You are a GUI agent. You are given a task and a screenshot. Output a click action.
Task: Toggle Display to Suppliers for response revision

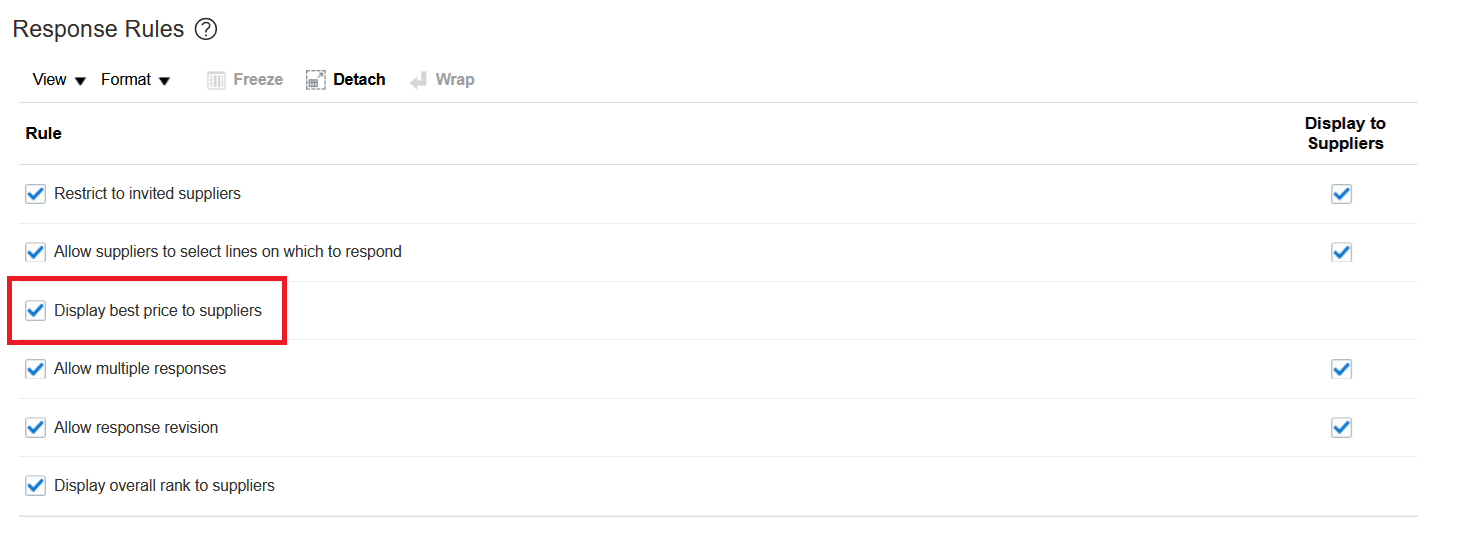pos(1342,428)
